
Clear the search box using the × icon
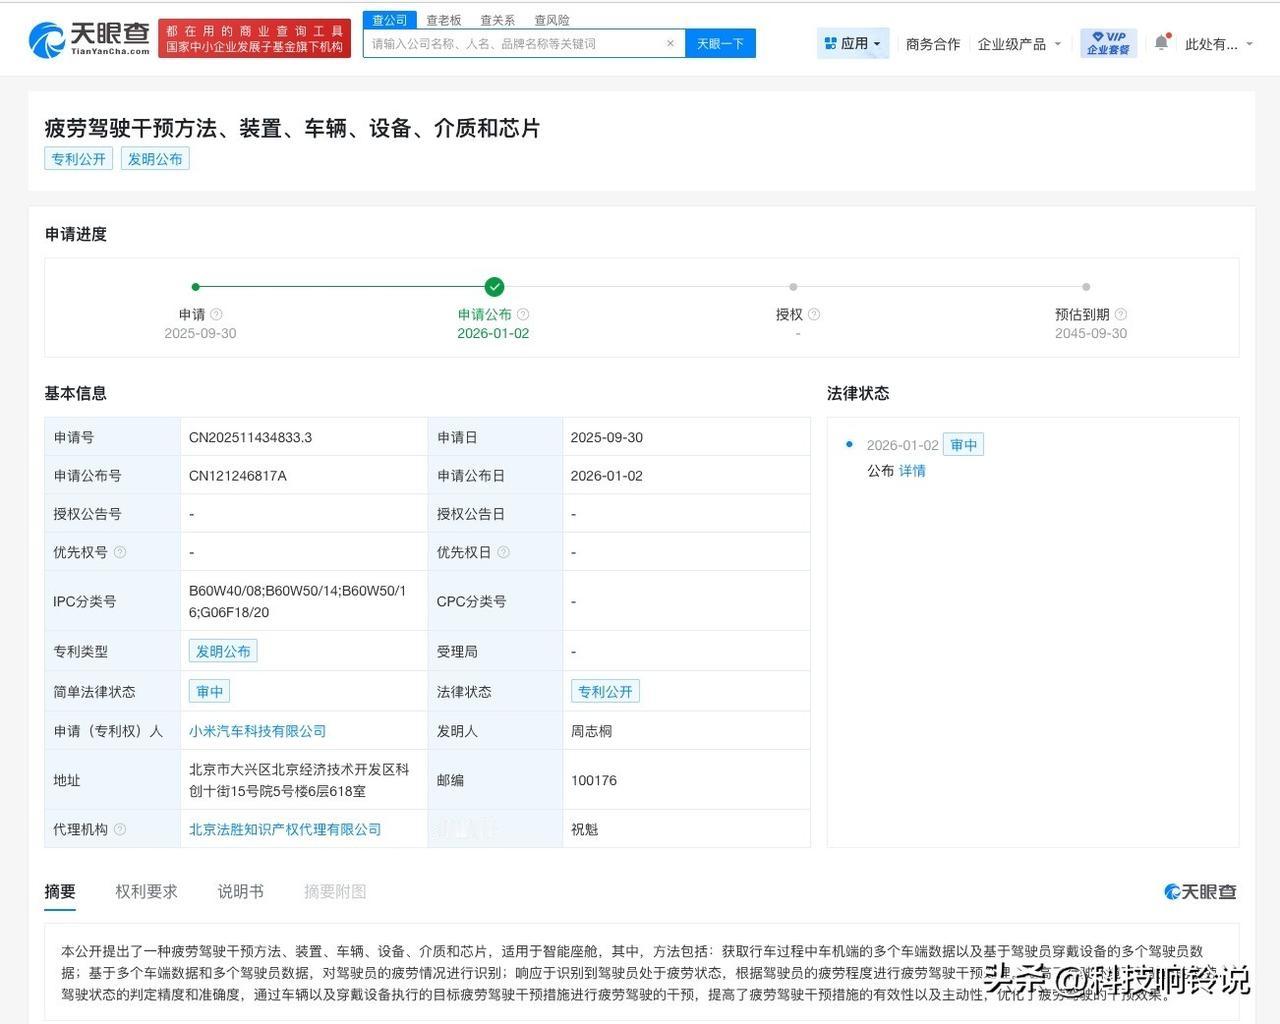point(671,43)
